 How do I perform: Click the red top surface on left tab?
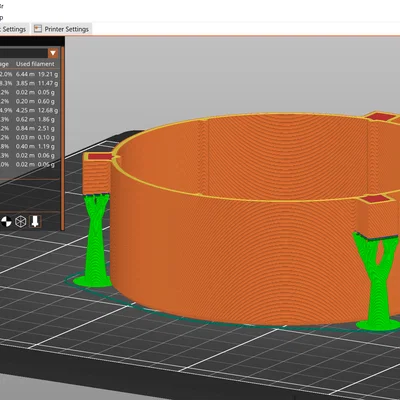100,156
